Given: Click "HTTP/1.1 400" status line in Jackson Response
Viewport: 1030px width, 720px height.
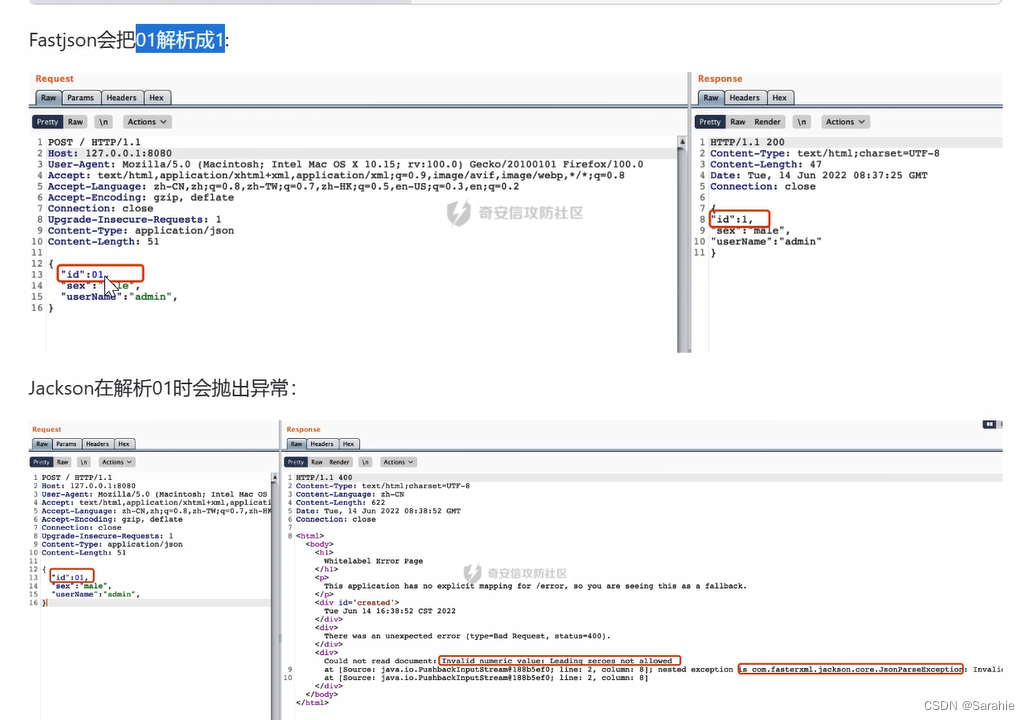Looking at the screenshot, I should pyautogui.click(x=324, y=478).
